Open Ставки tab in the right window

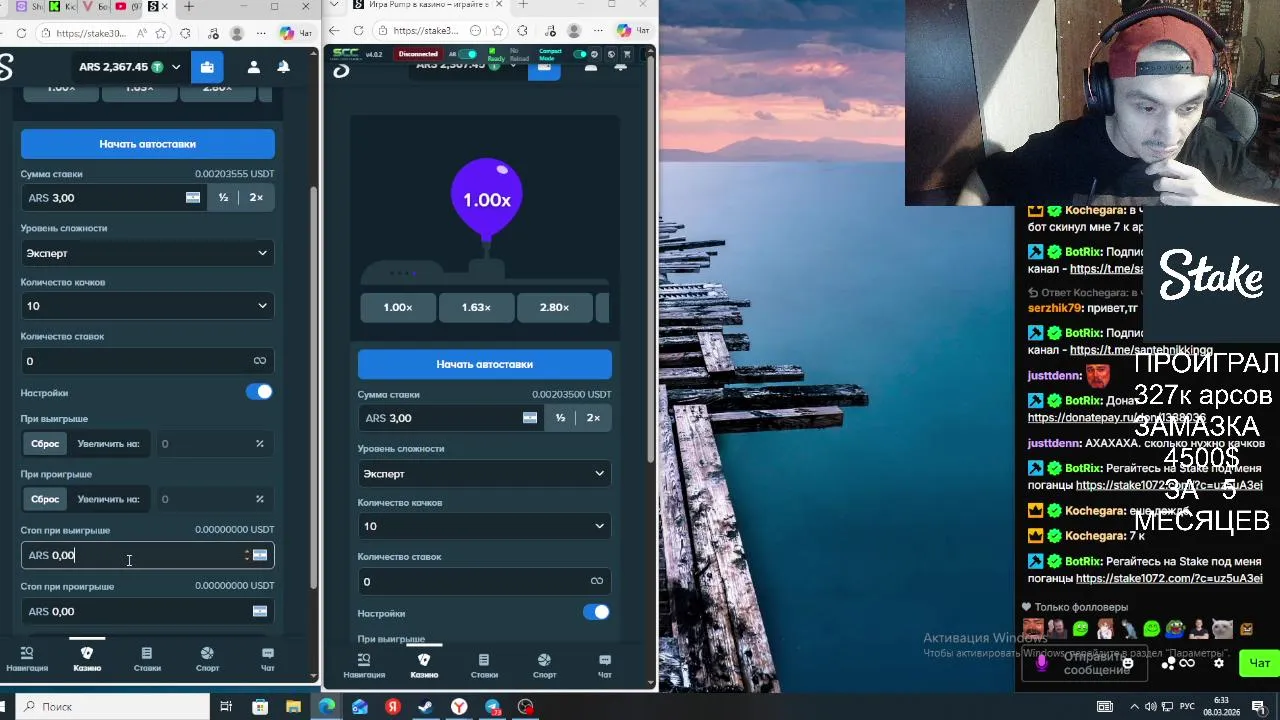coord(484,666)
